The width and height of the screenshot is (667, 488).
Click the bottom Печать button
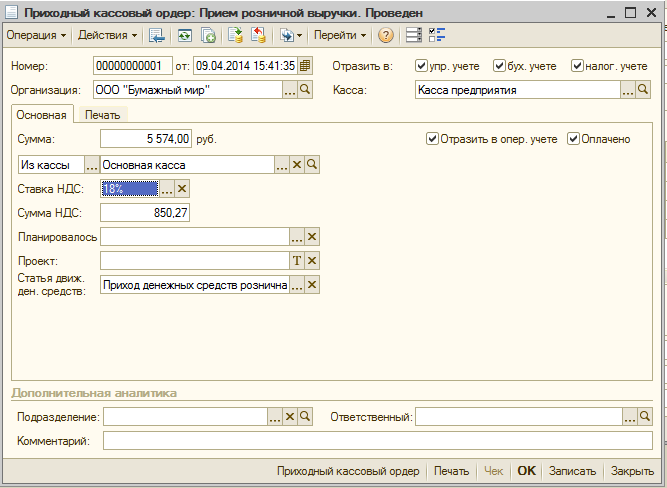pyautogui.click(x=451, y=471)
